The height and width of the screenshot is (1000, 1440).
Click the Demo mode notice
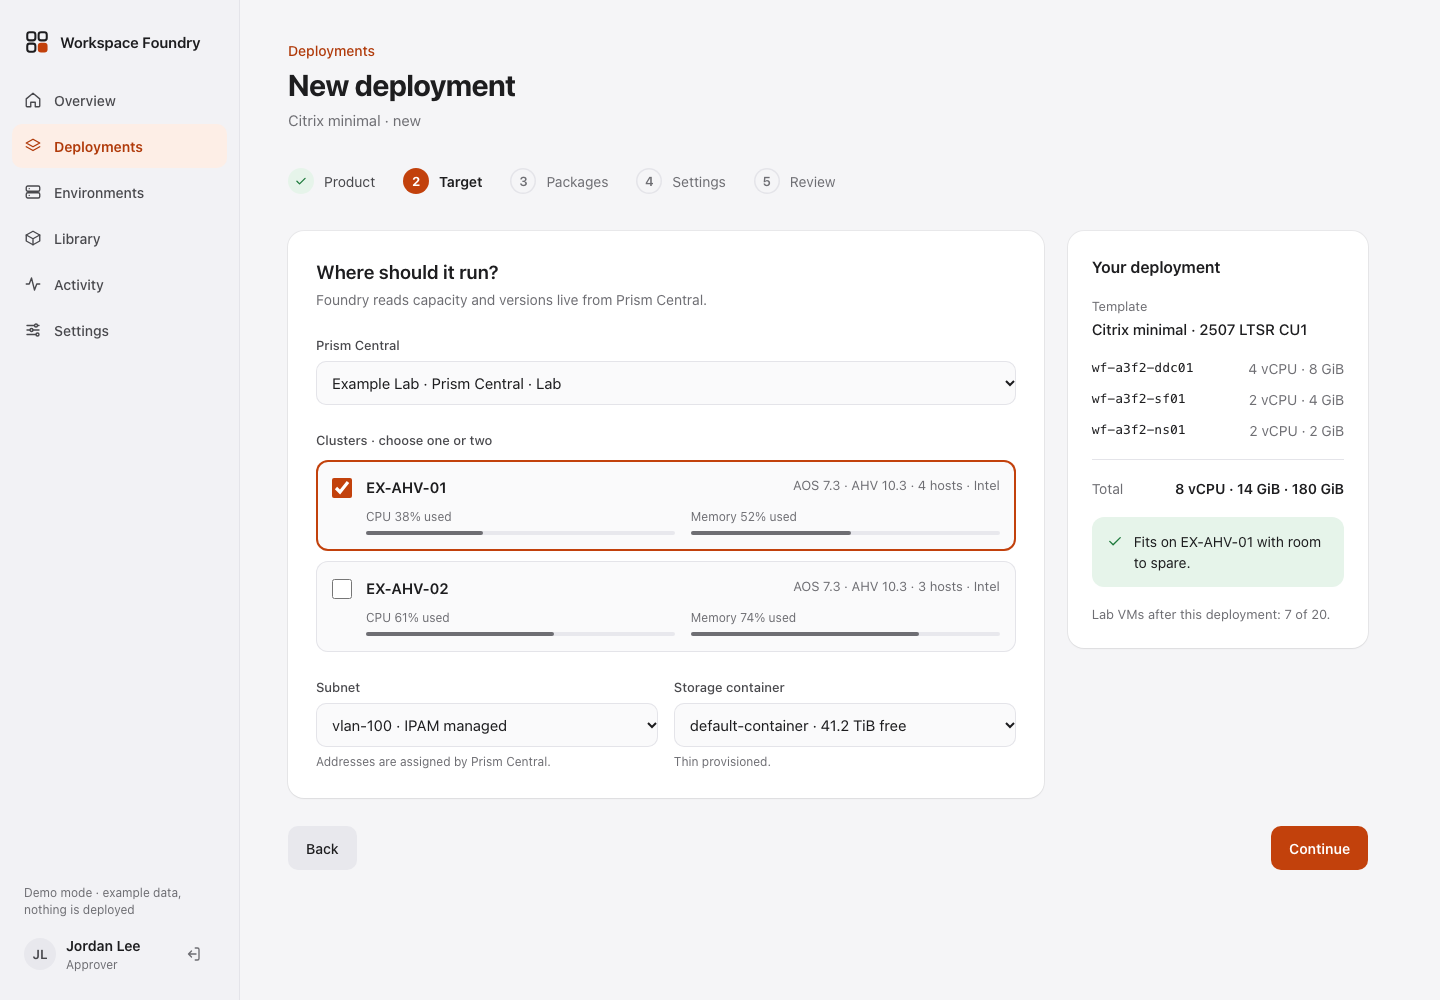[102, 901]
